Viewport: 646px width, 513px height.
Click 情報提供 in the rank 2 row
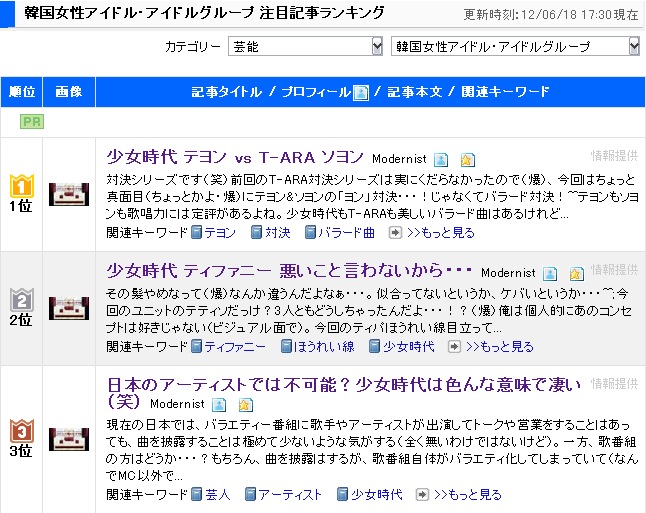tap(614, 269)
